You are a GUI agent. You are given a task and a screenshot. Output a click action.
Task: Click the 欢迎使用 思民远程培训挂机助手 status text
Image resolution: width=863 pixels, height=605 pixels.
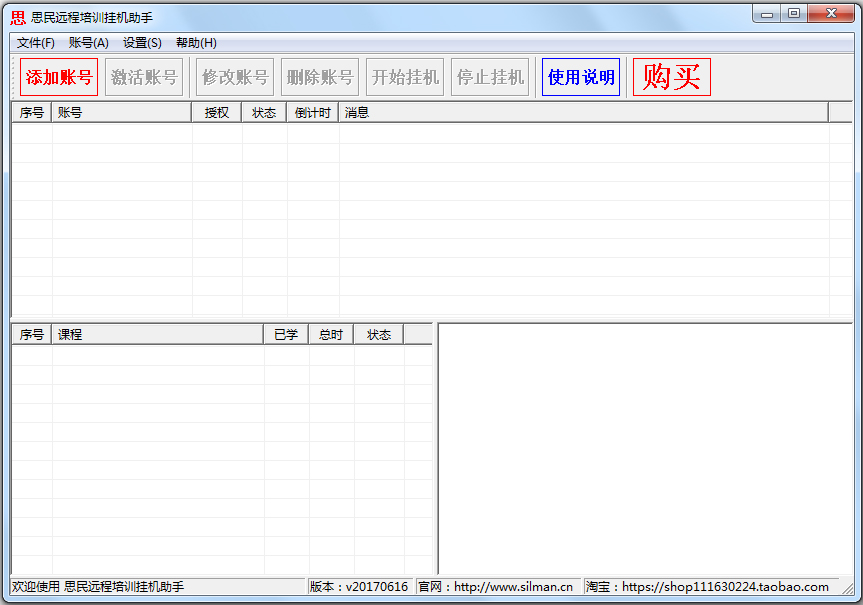[x=98, y=587]
